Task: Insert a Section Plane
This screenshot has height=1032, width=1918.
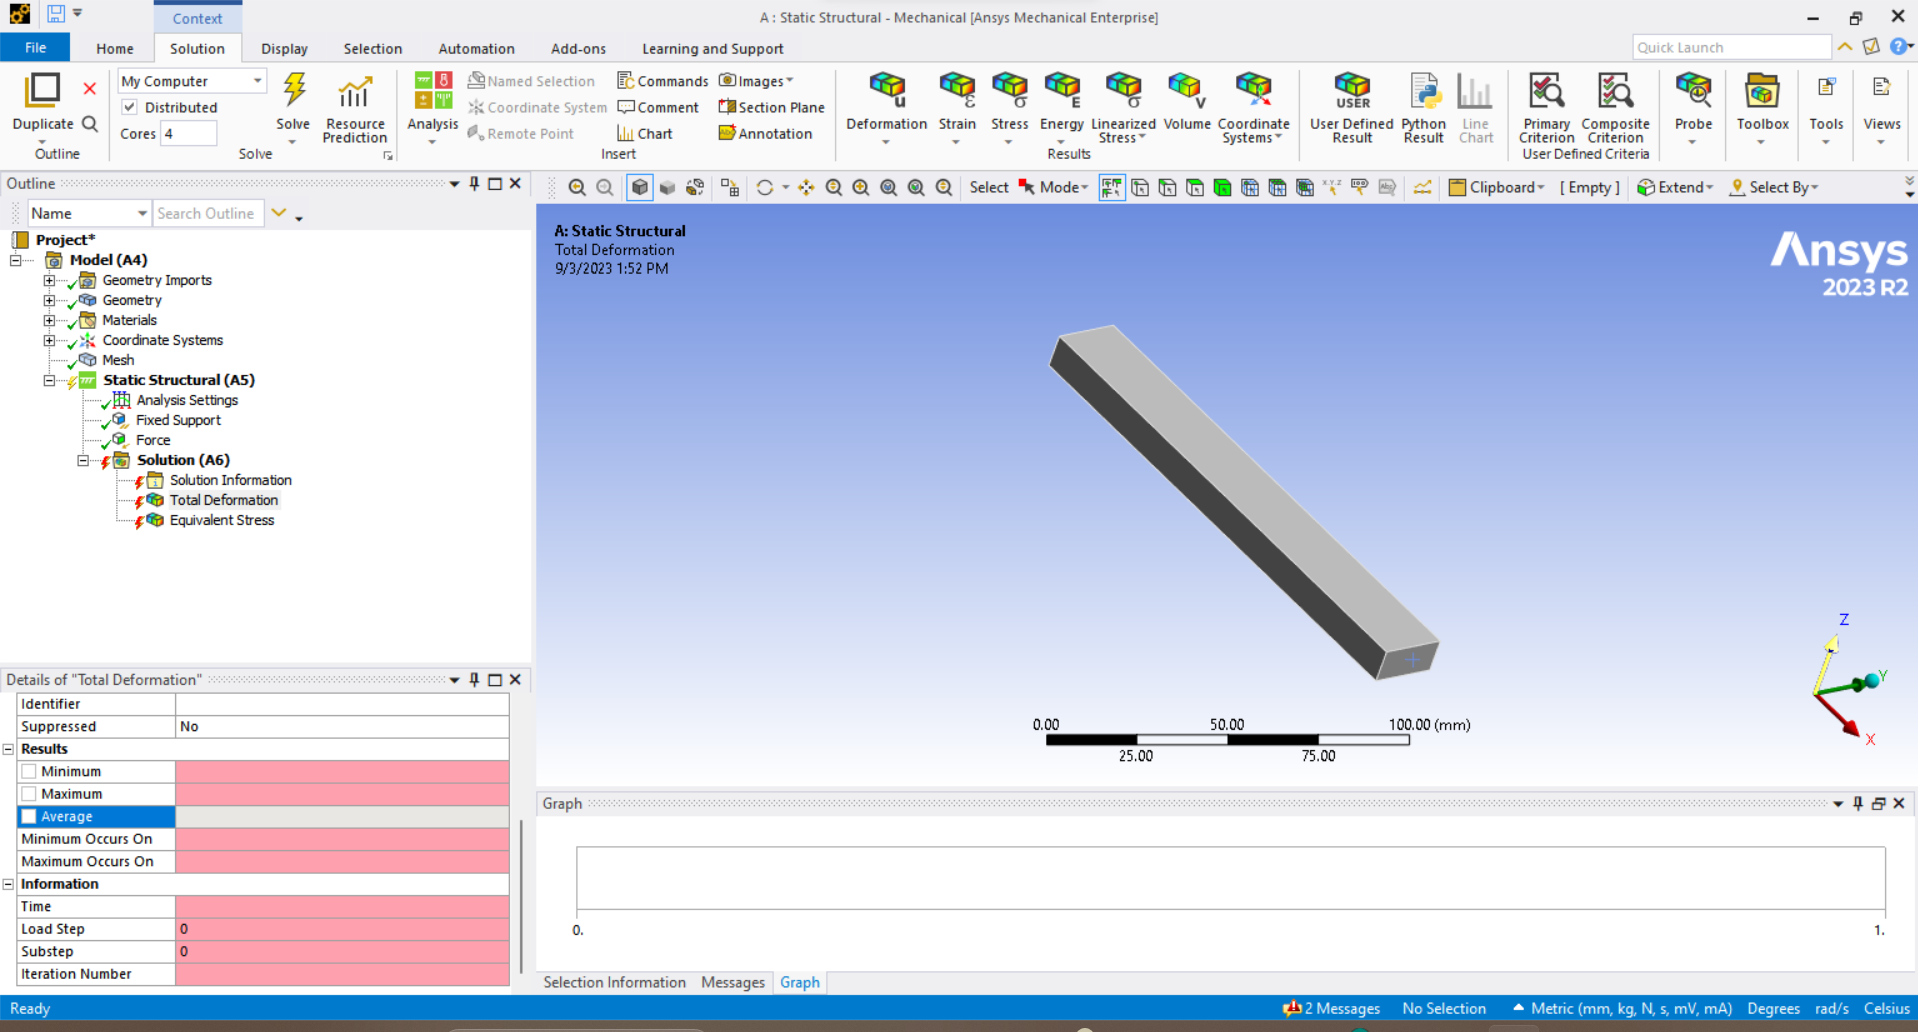Action: point(771,107)
